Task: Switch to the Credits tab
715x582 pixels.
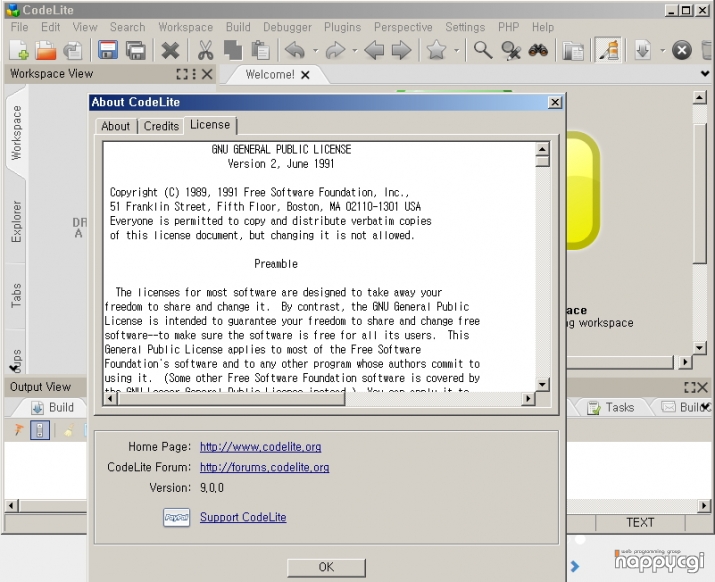Action: point(161,126)
